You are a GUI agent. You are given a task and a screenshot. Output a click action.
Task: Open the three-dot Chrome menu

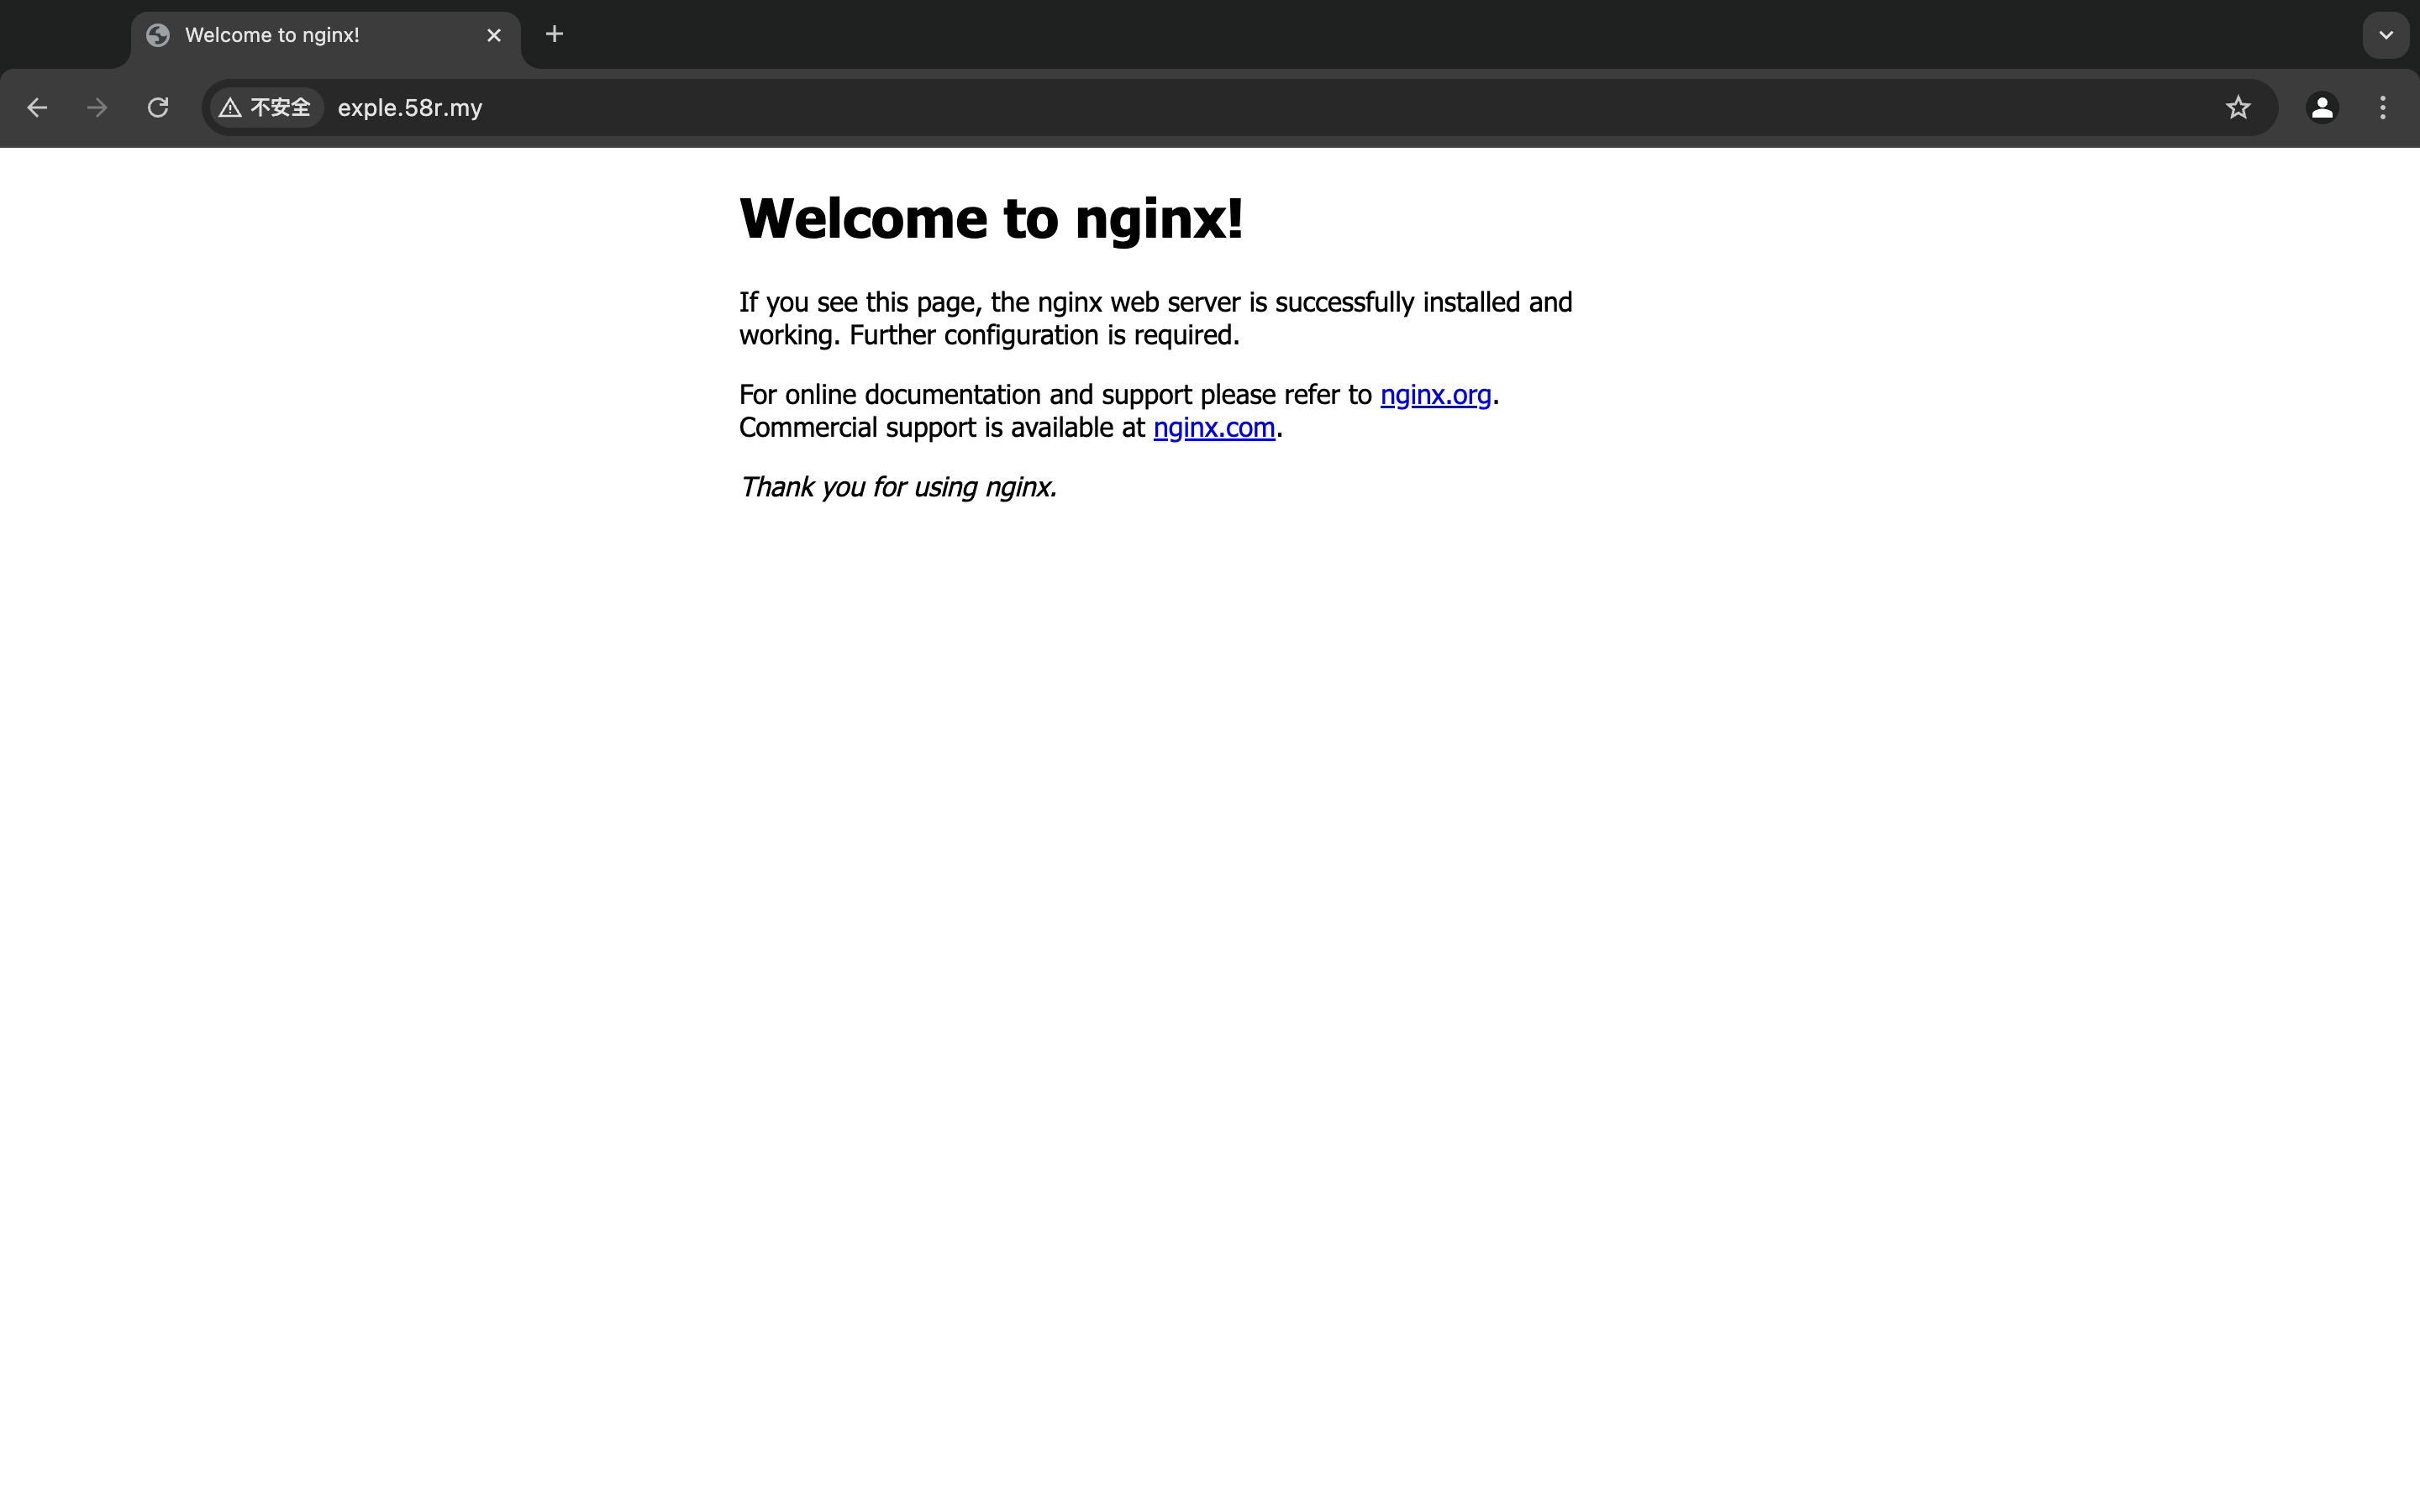[x=2383, y=108]
